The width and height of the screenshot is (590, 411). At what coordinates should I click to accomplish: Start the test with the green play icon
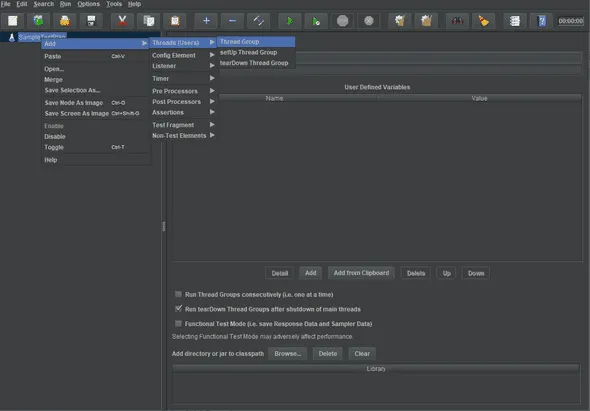(x=289, y=21)
